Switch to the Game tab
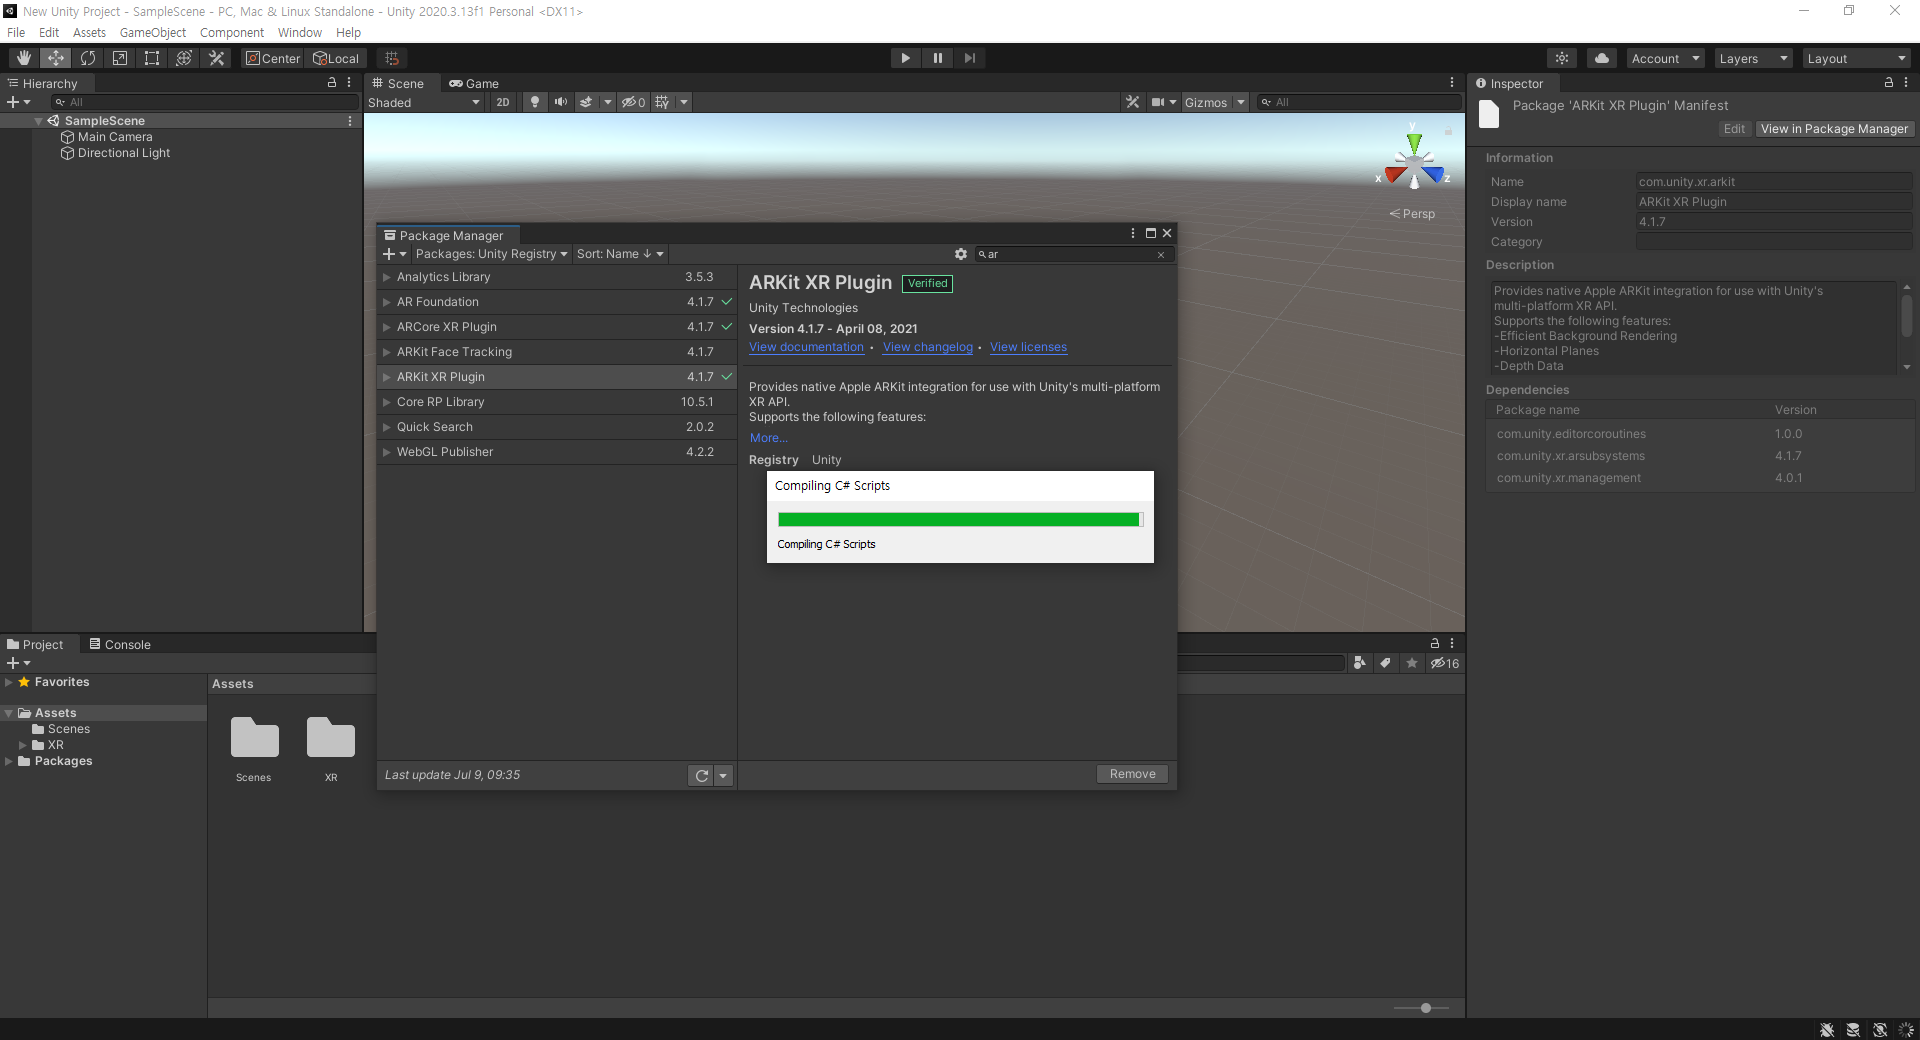The image size is (1920, 1040). pos(474,83)
